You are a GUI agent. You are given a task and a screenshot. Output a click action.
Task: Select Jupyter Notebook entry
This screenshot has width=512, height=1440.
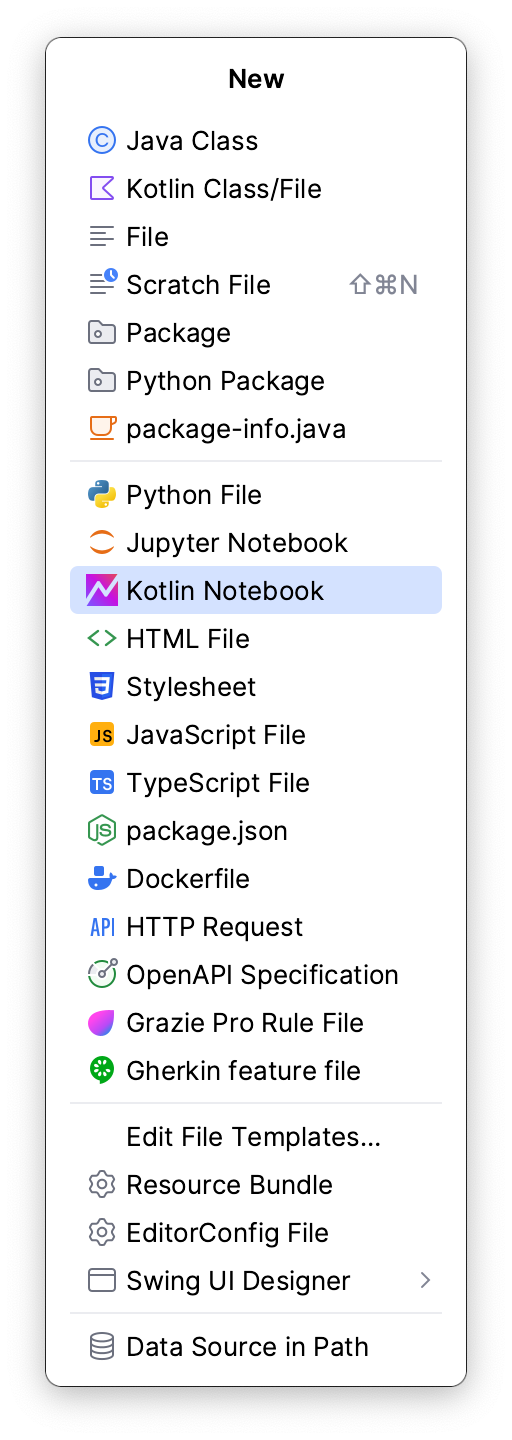pos(256,543)
